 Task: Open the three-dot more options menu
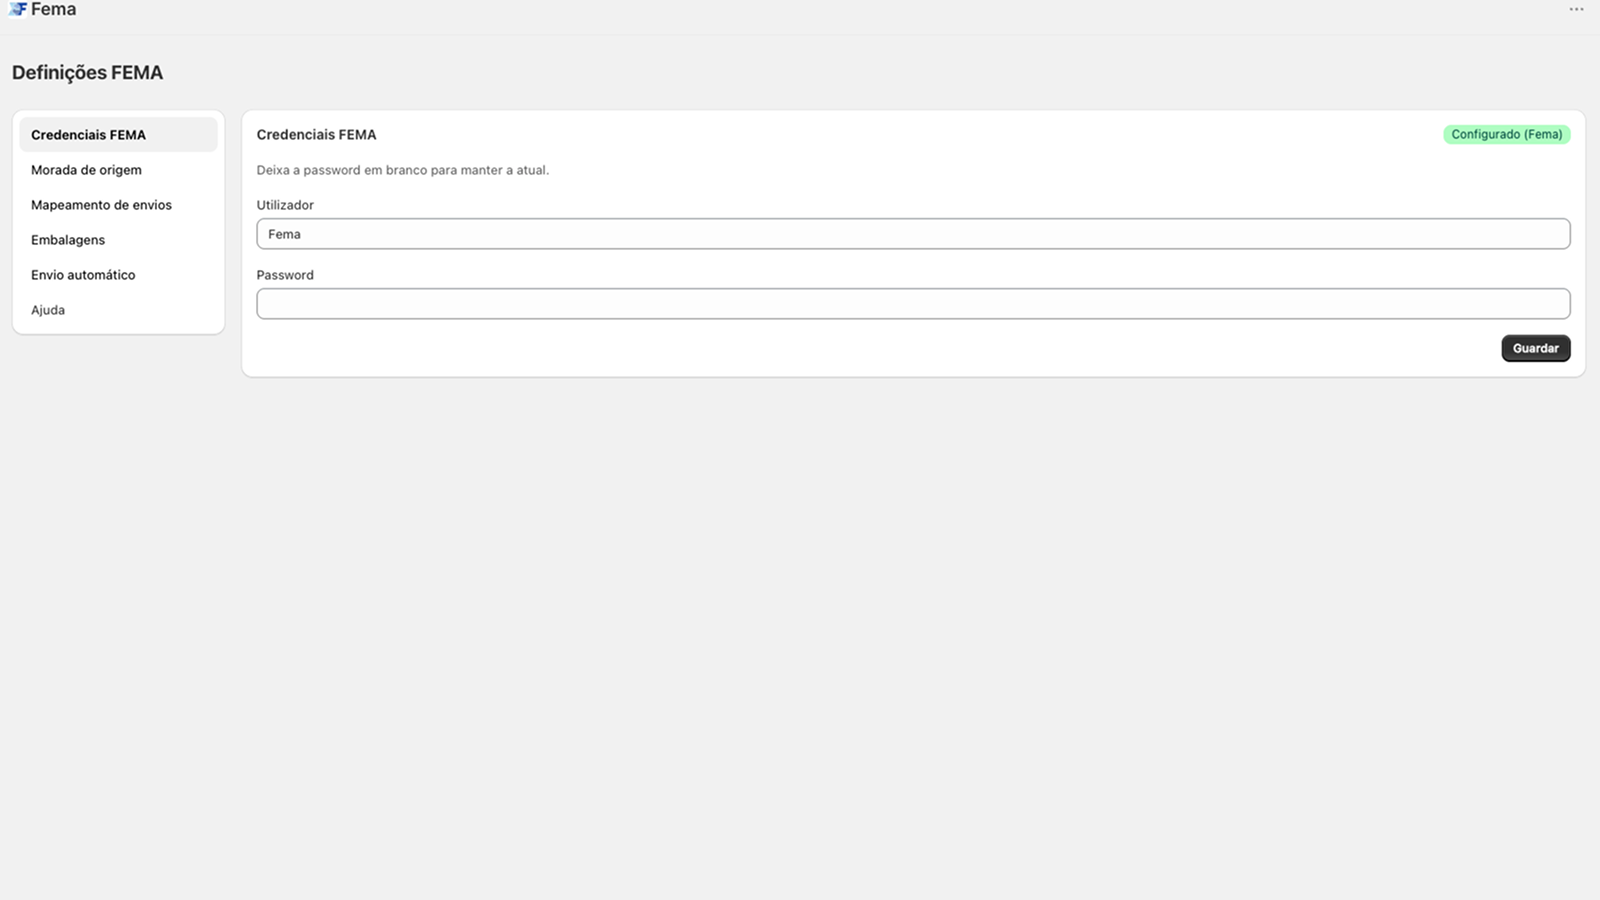tap(1576, 9)
